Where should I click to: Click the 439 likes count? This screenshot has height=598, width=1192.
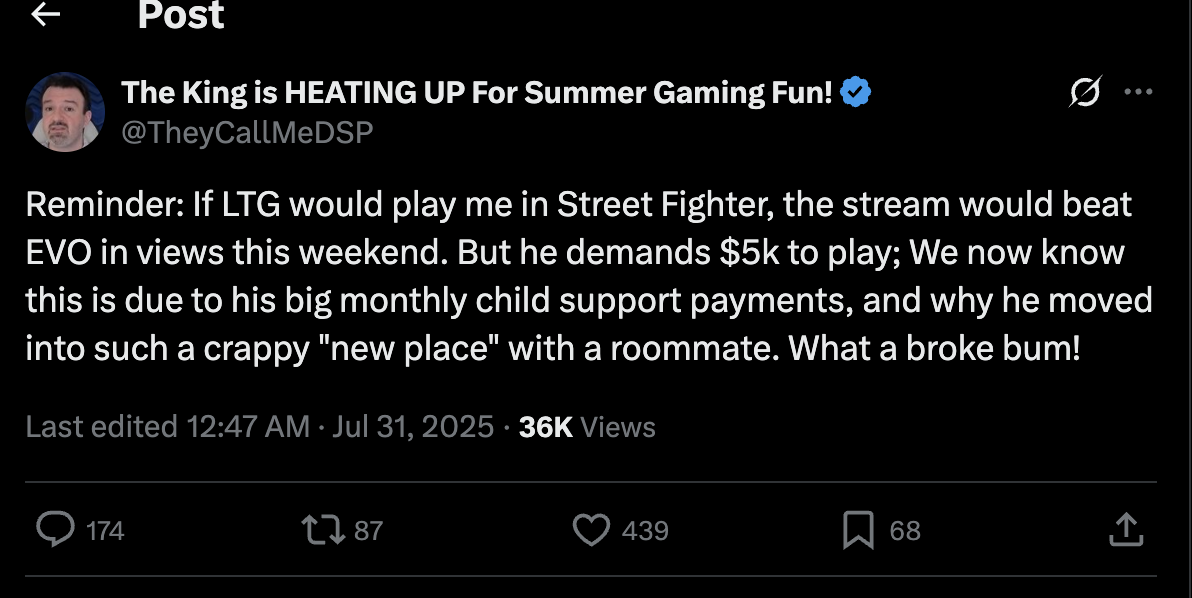tap(645, 530)
